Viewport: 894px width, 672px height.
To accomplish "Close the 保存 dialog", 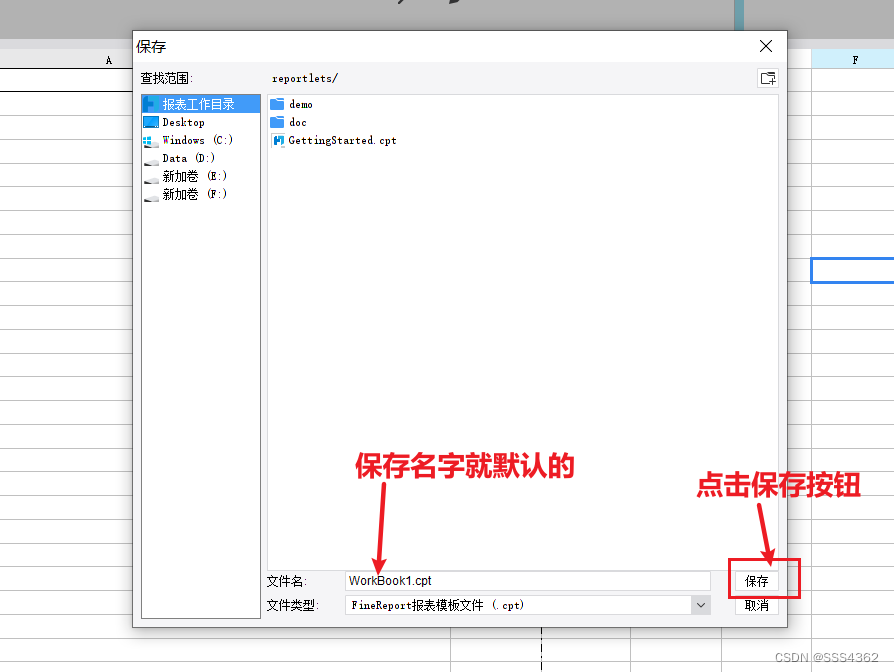I will coord(766,46).
